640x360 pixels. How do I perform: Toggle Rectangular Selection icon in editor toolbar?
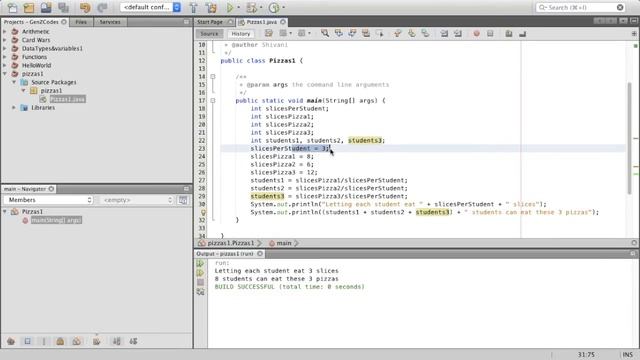(x=380, y=34)
